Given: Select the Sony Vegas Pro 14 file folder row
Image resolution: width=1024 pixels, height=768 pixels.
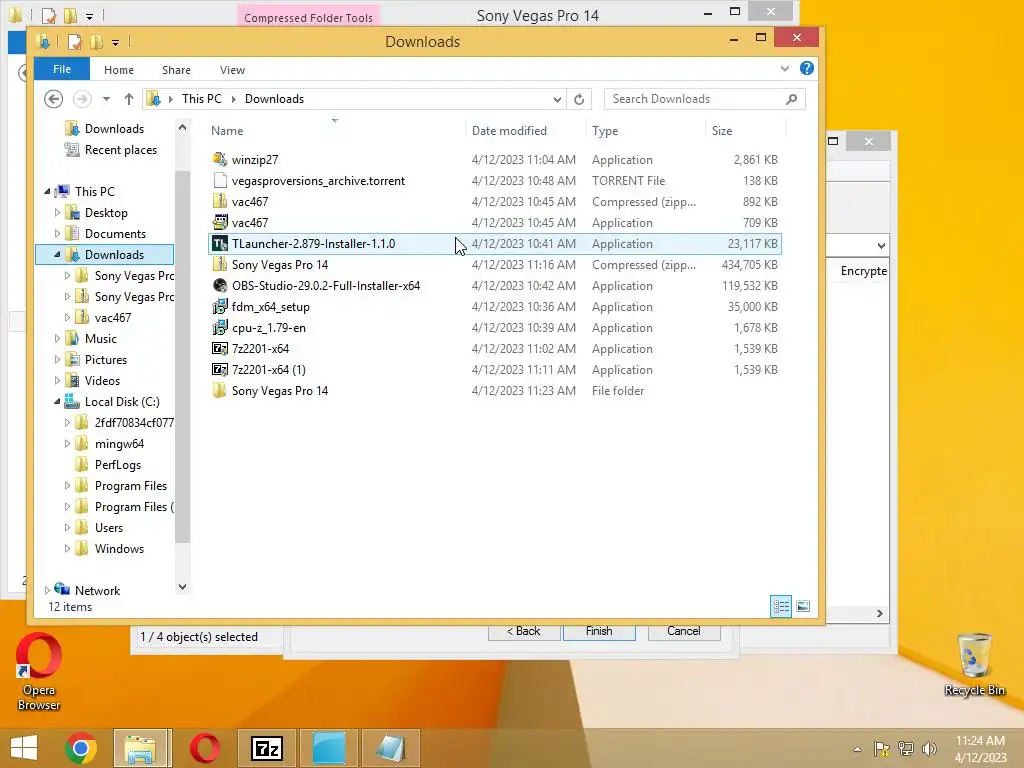Looking at the screenshot, I should 494,391.
